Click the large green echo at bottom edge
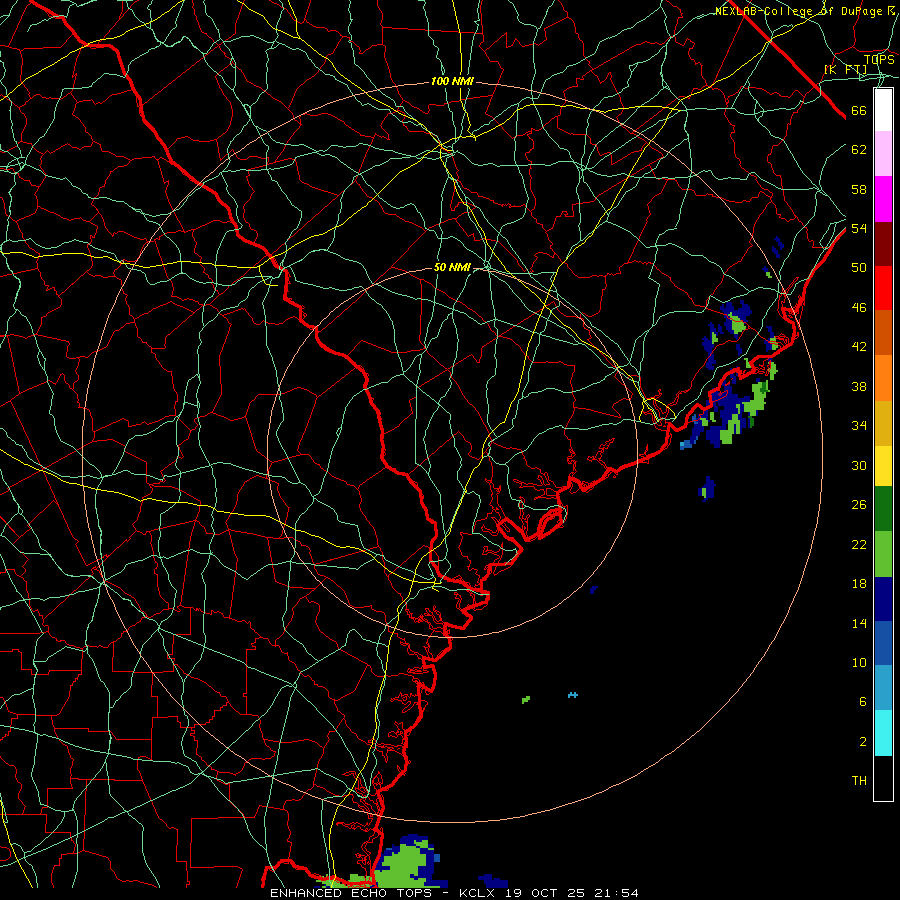 [x=406, y=864]
